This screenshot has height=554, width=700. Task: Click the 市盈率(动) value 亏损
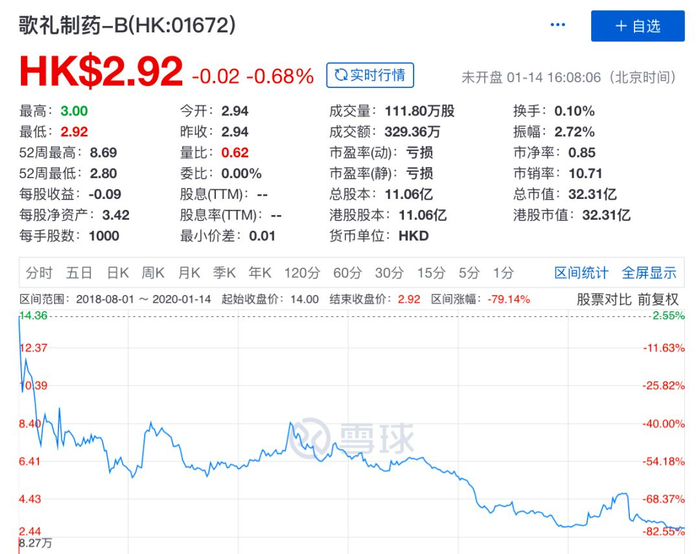click(419, 153)
